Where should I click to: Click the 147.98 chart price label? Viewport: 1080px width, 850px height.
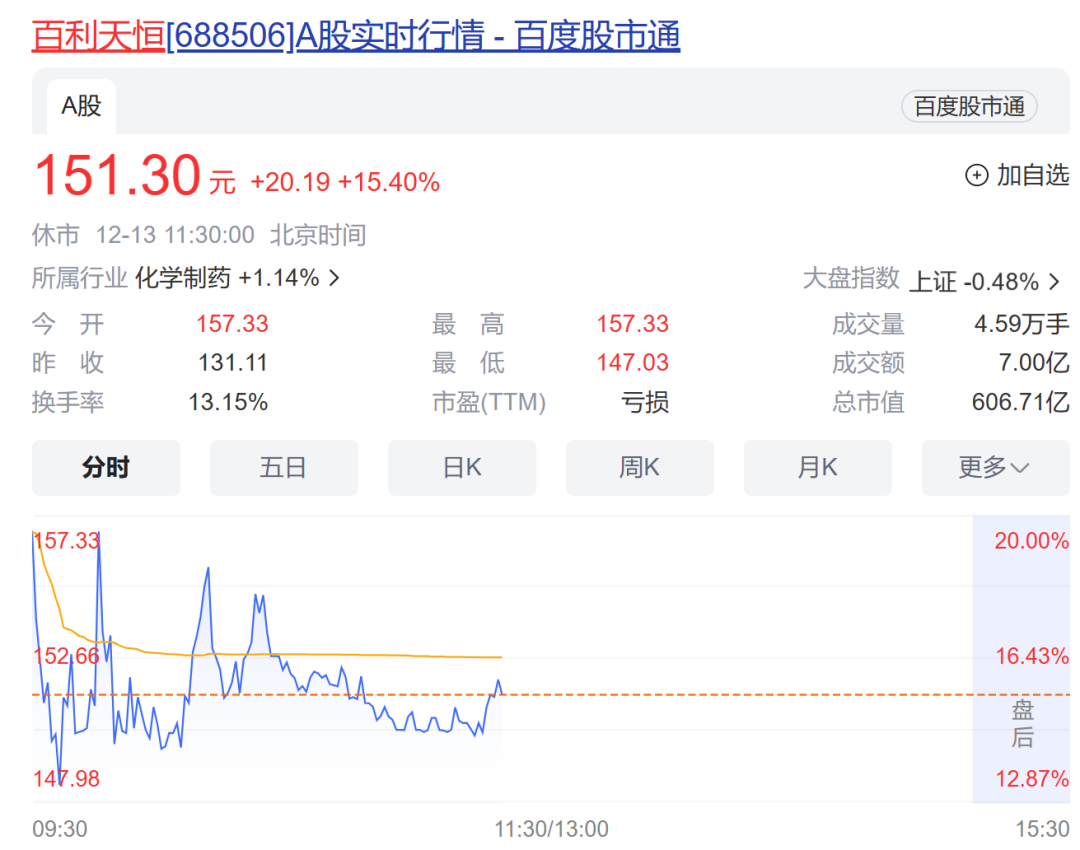(x=67, y=779)
